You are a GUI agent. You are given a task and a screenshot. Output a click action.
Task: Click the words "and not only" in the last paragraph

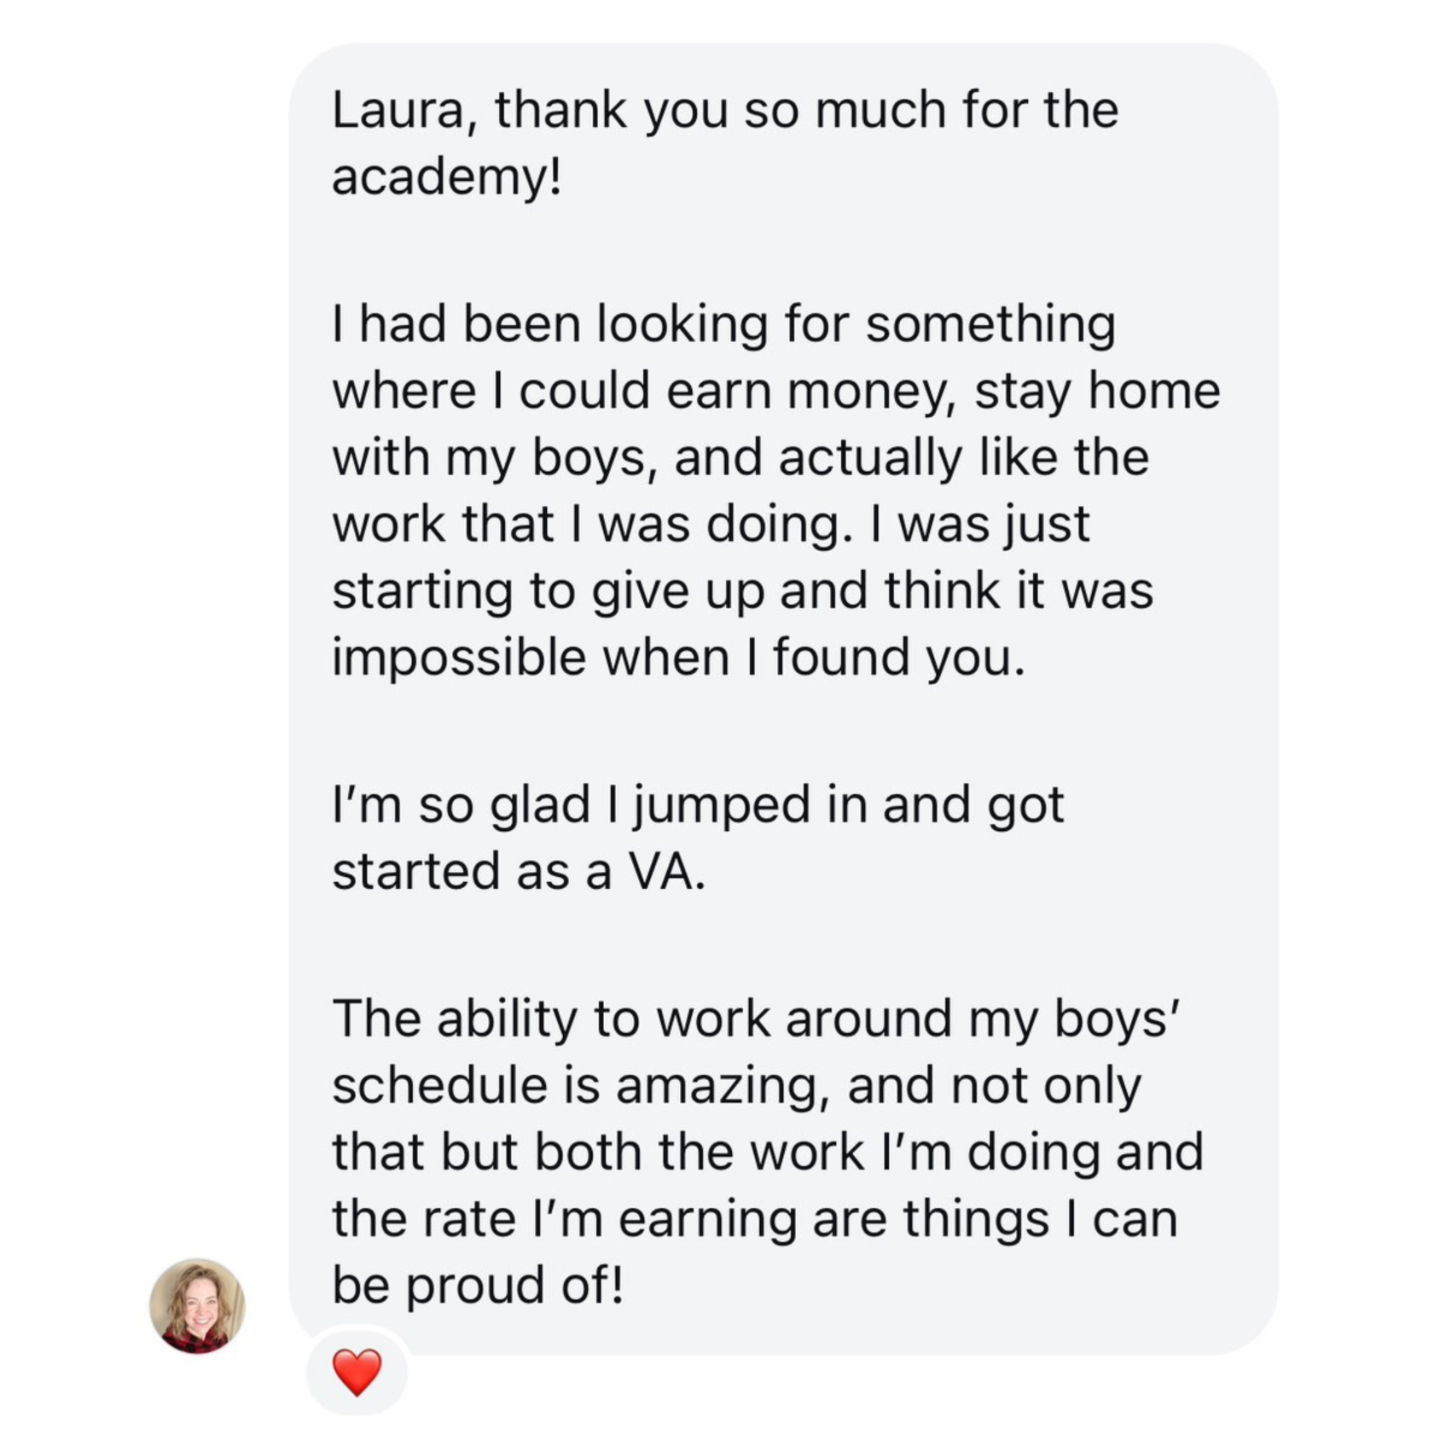(x=994, y=1086)
